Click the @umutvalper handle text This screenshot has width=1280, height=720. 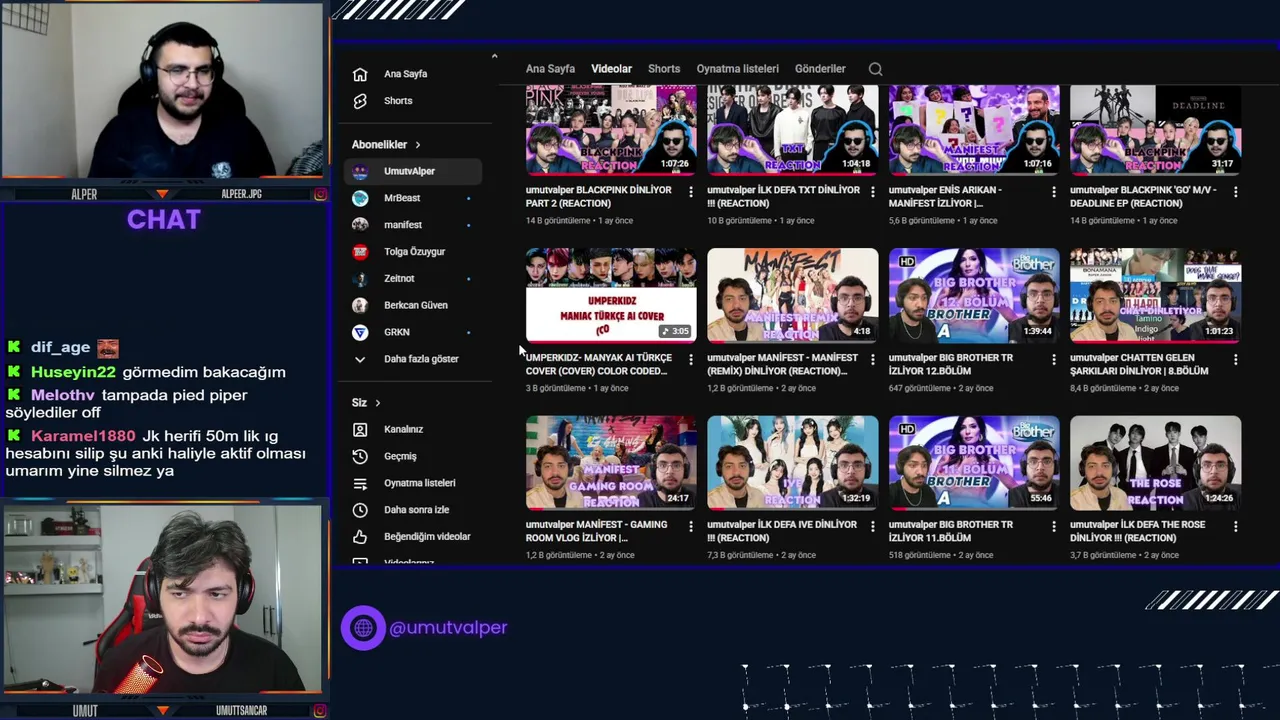(x=448, y=628)
